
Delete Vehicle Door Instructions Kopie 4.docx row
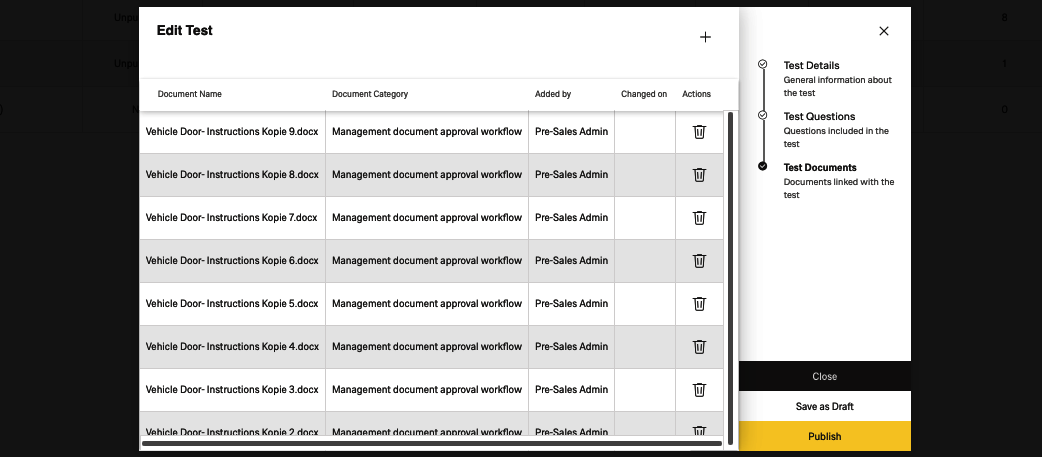point(700,347)
